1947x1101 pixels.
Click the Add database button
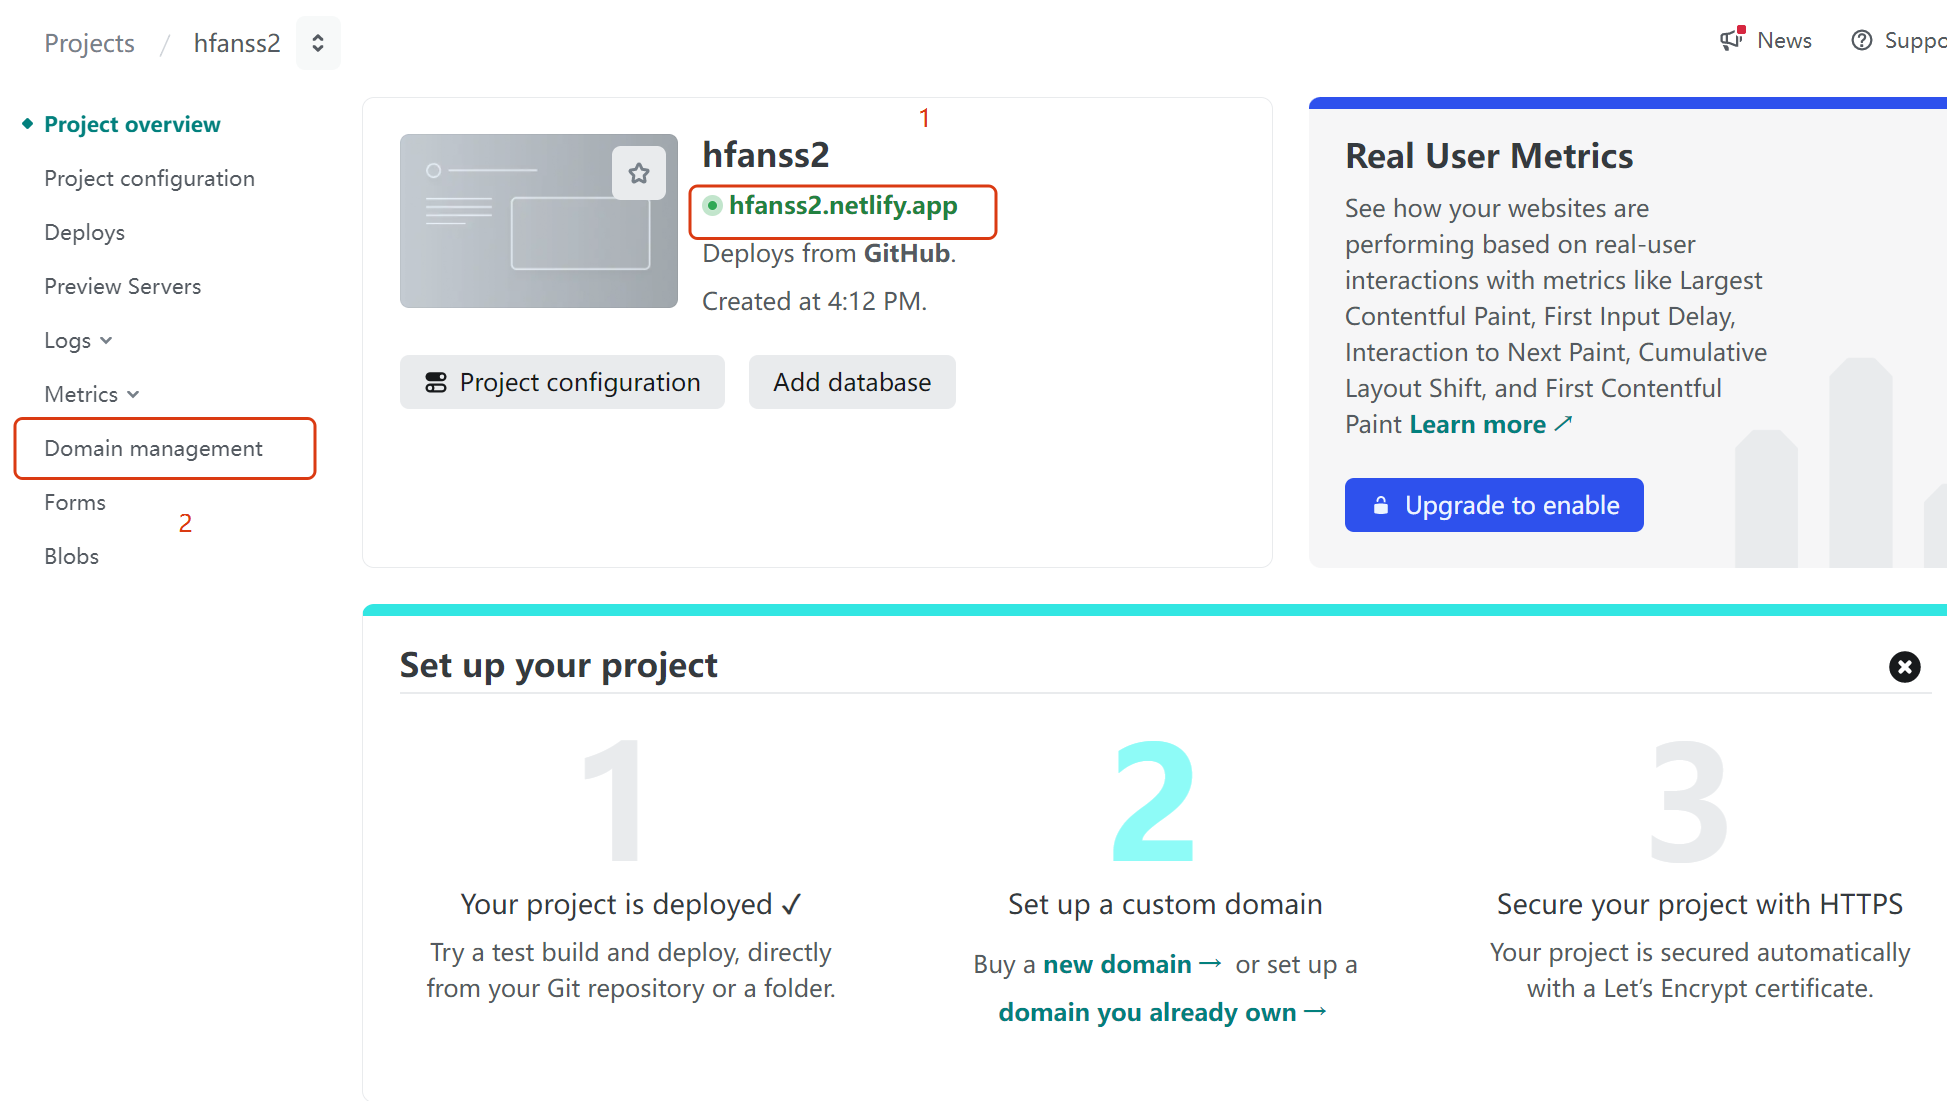pos(852,382)
